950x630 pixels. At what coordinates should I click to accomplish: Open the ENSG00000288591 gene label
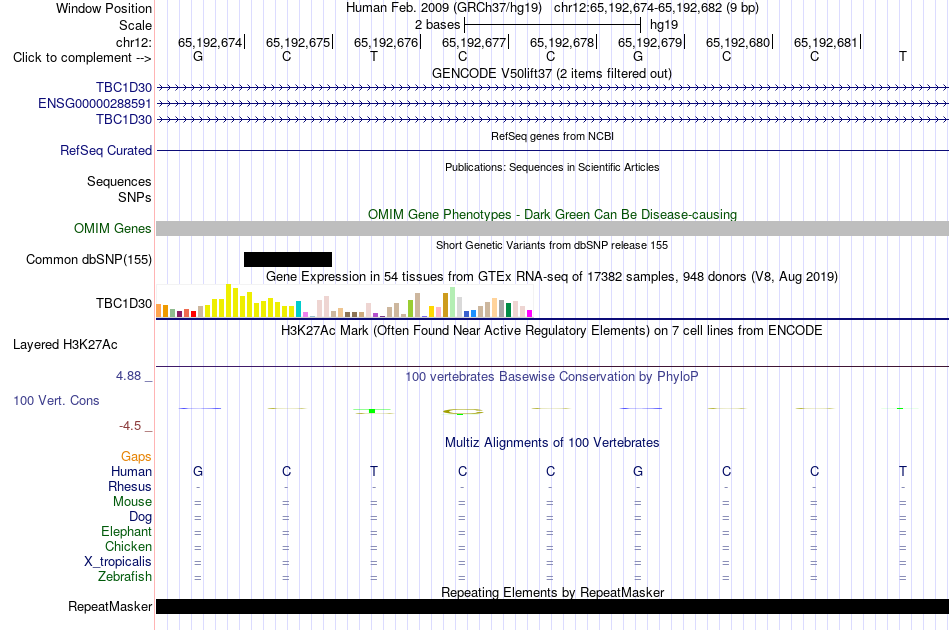[x=95, y=104]
